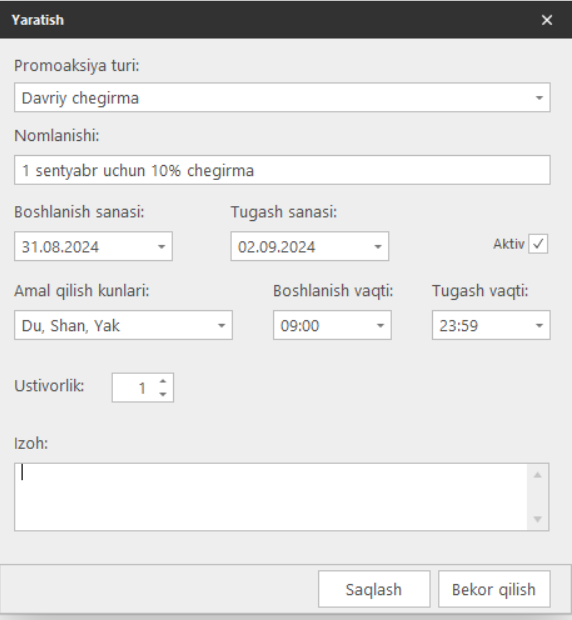
Task: Increase Ustivorlik value with up arrow
Action: [162, 381]
